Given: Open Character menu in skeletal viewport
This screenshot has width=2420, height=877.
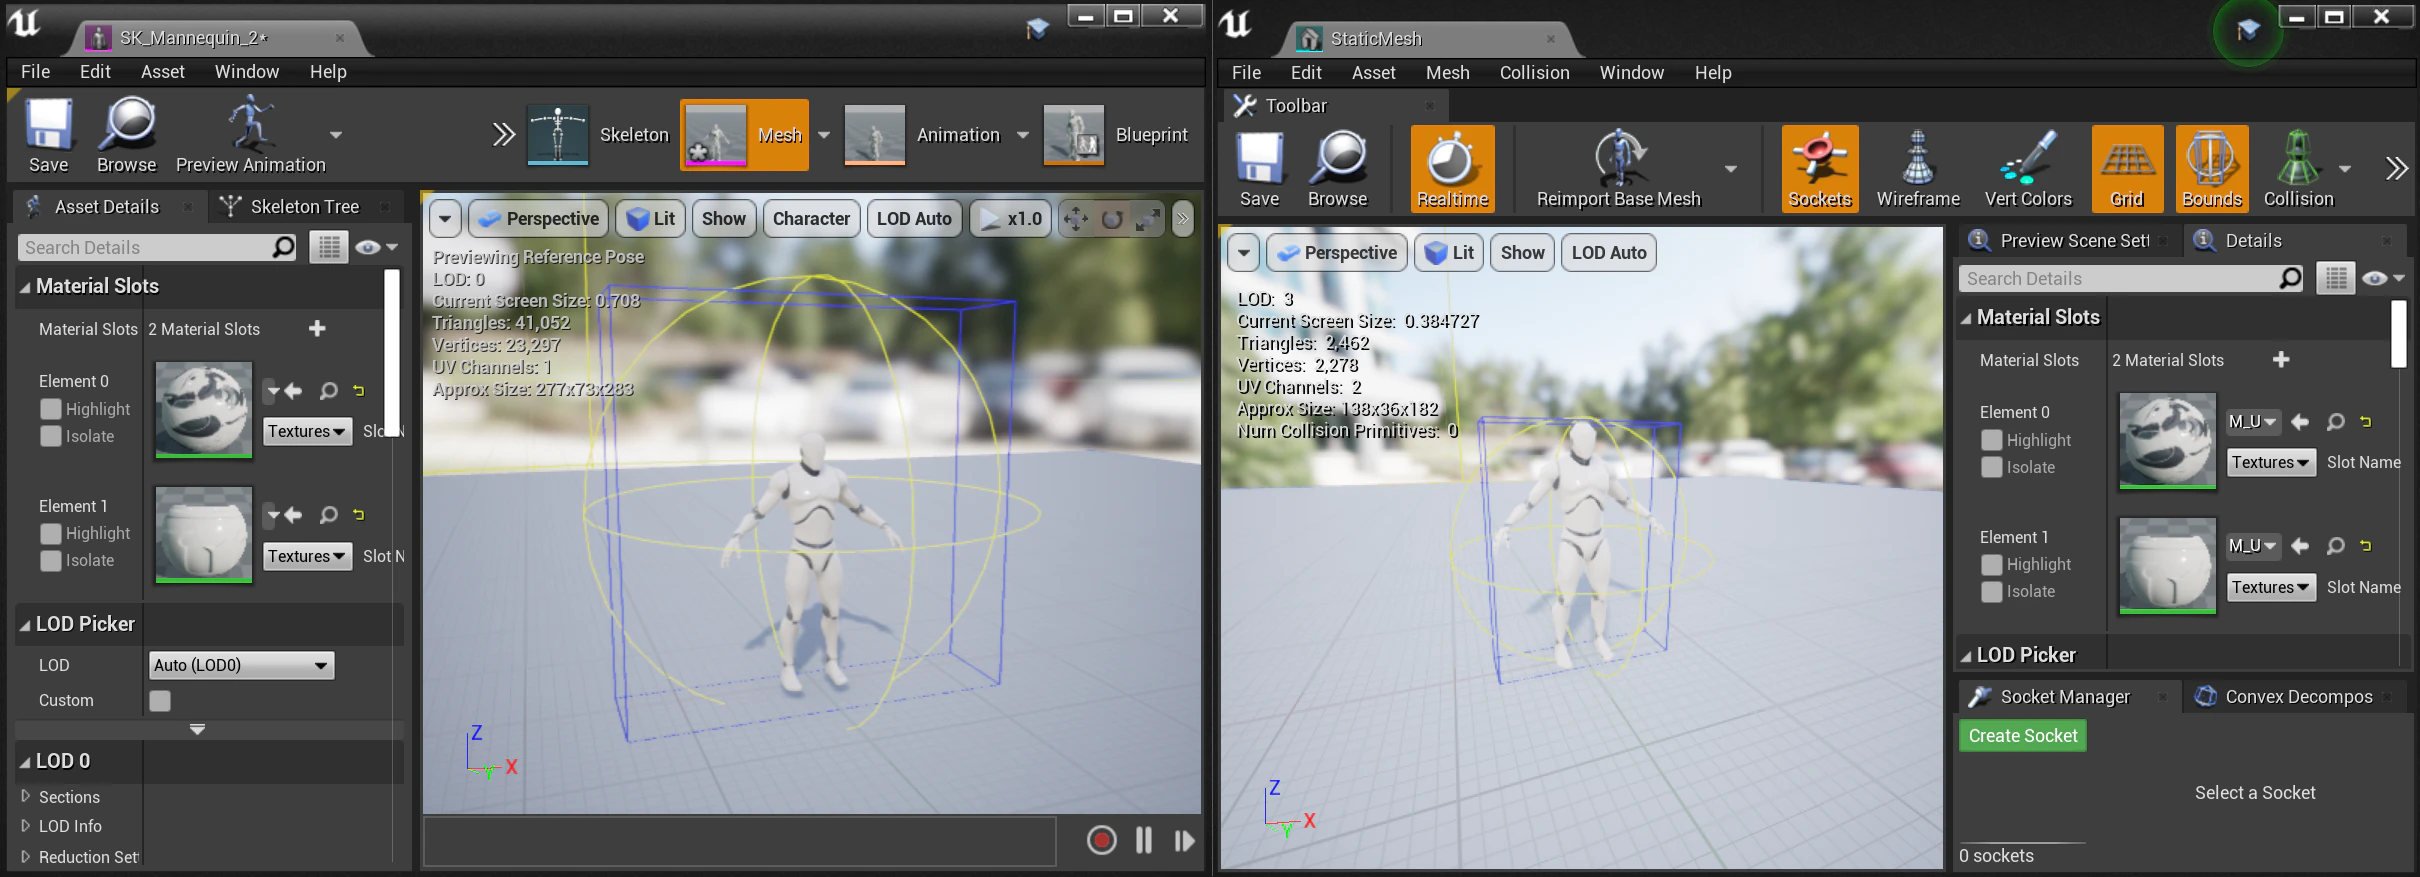Looking at the screenshot, I should click(x=811, y=219).
